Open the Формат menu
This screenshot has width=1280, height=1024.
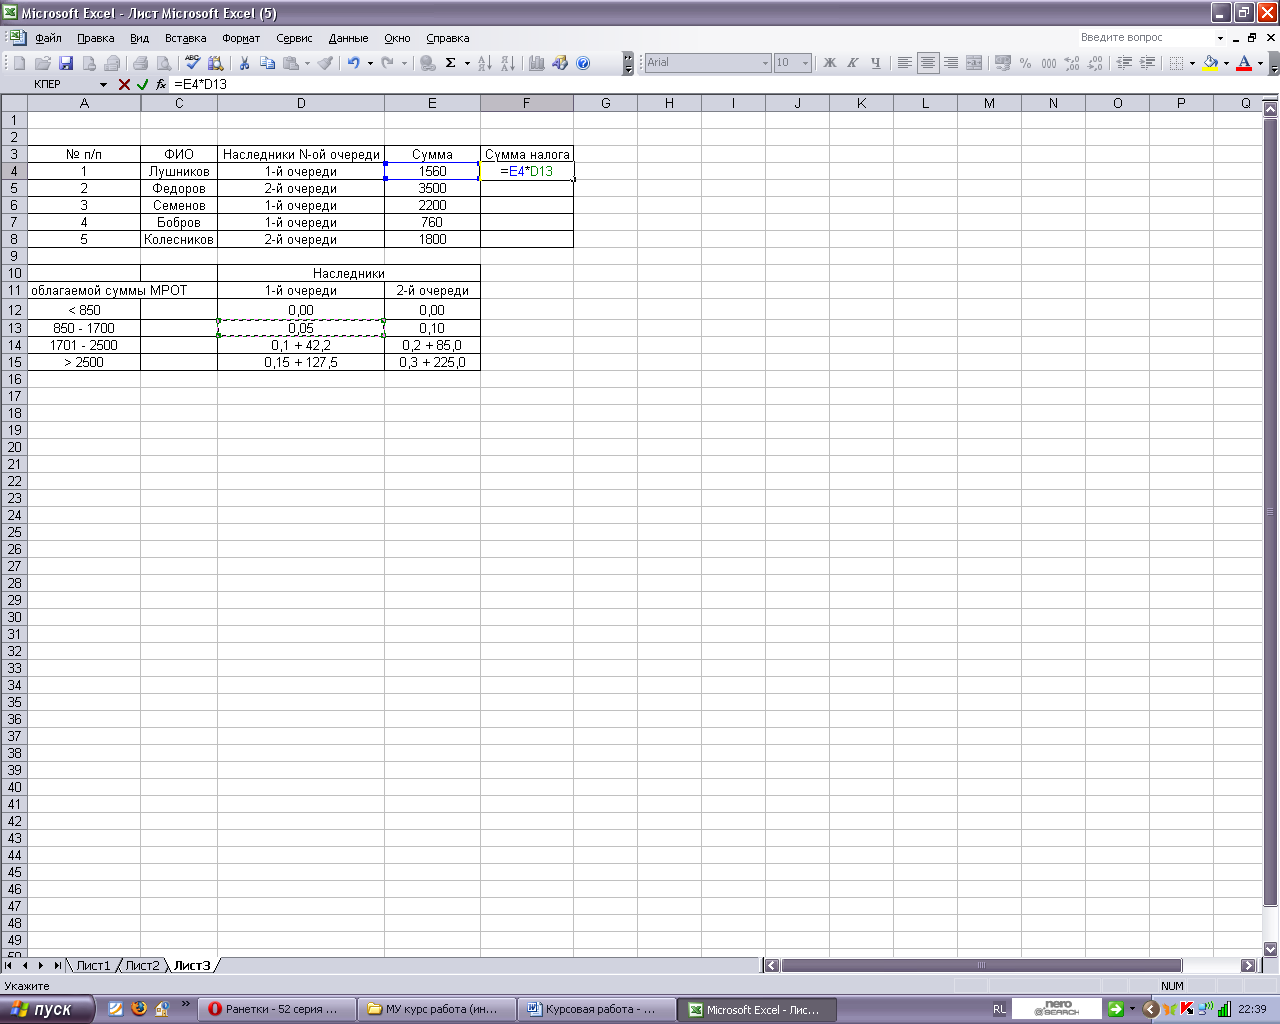pos(241,38)
